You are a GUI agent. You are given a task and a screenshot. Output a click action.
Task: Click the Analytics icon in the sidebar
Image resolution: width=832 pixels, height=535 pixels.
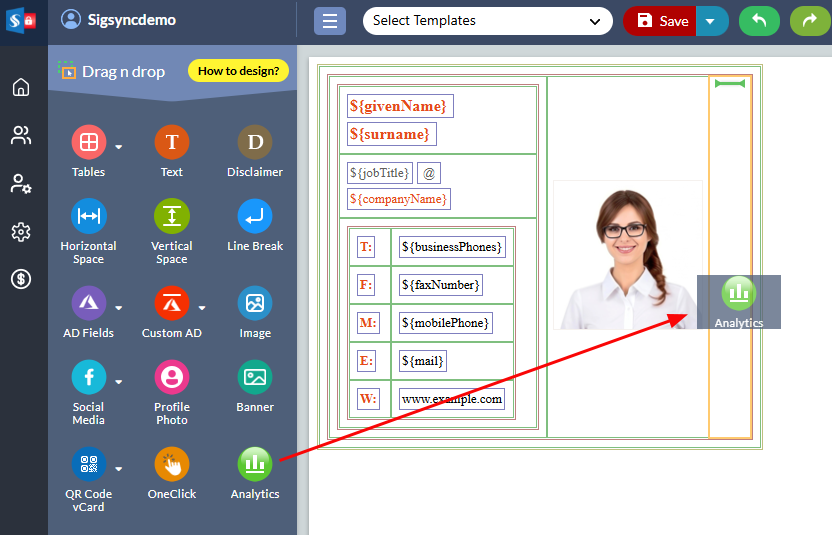click(255, 465)
